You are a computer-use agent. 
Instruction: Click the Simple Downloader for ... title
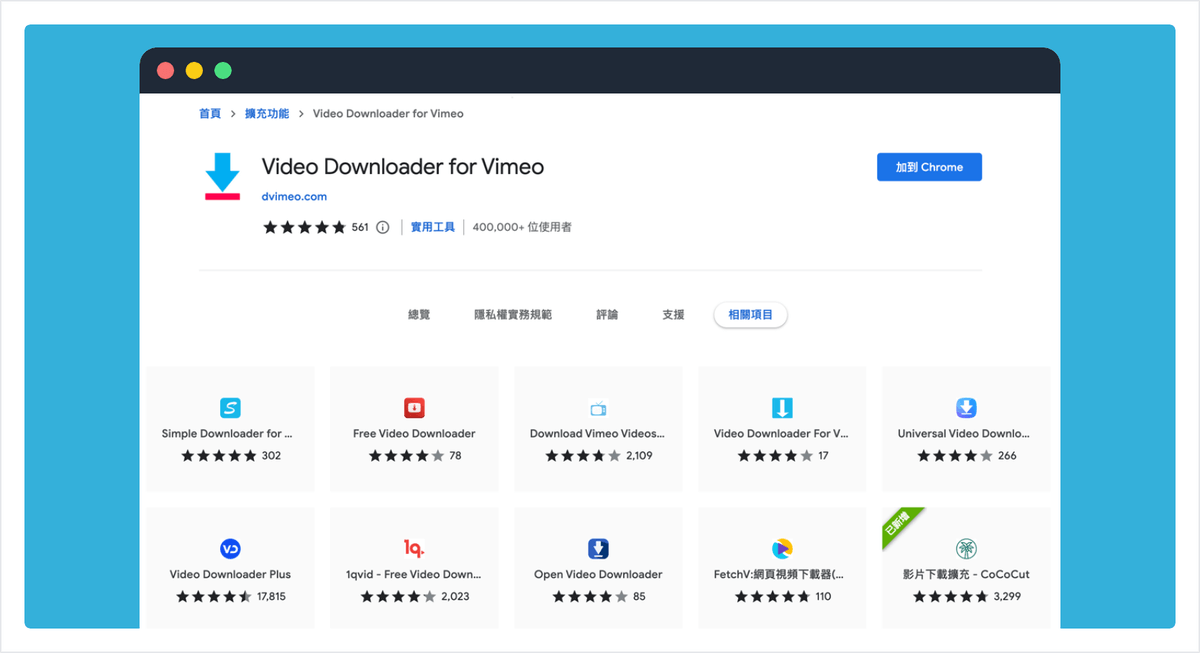(x=228, y=434)
